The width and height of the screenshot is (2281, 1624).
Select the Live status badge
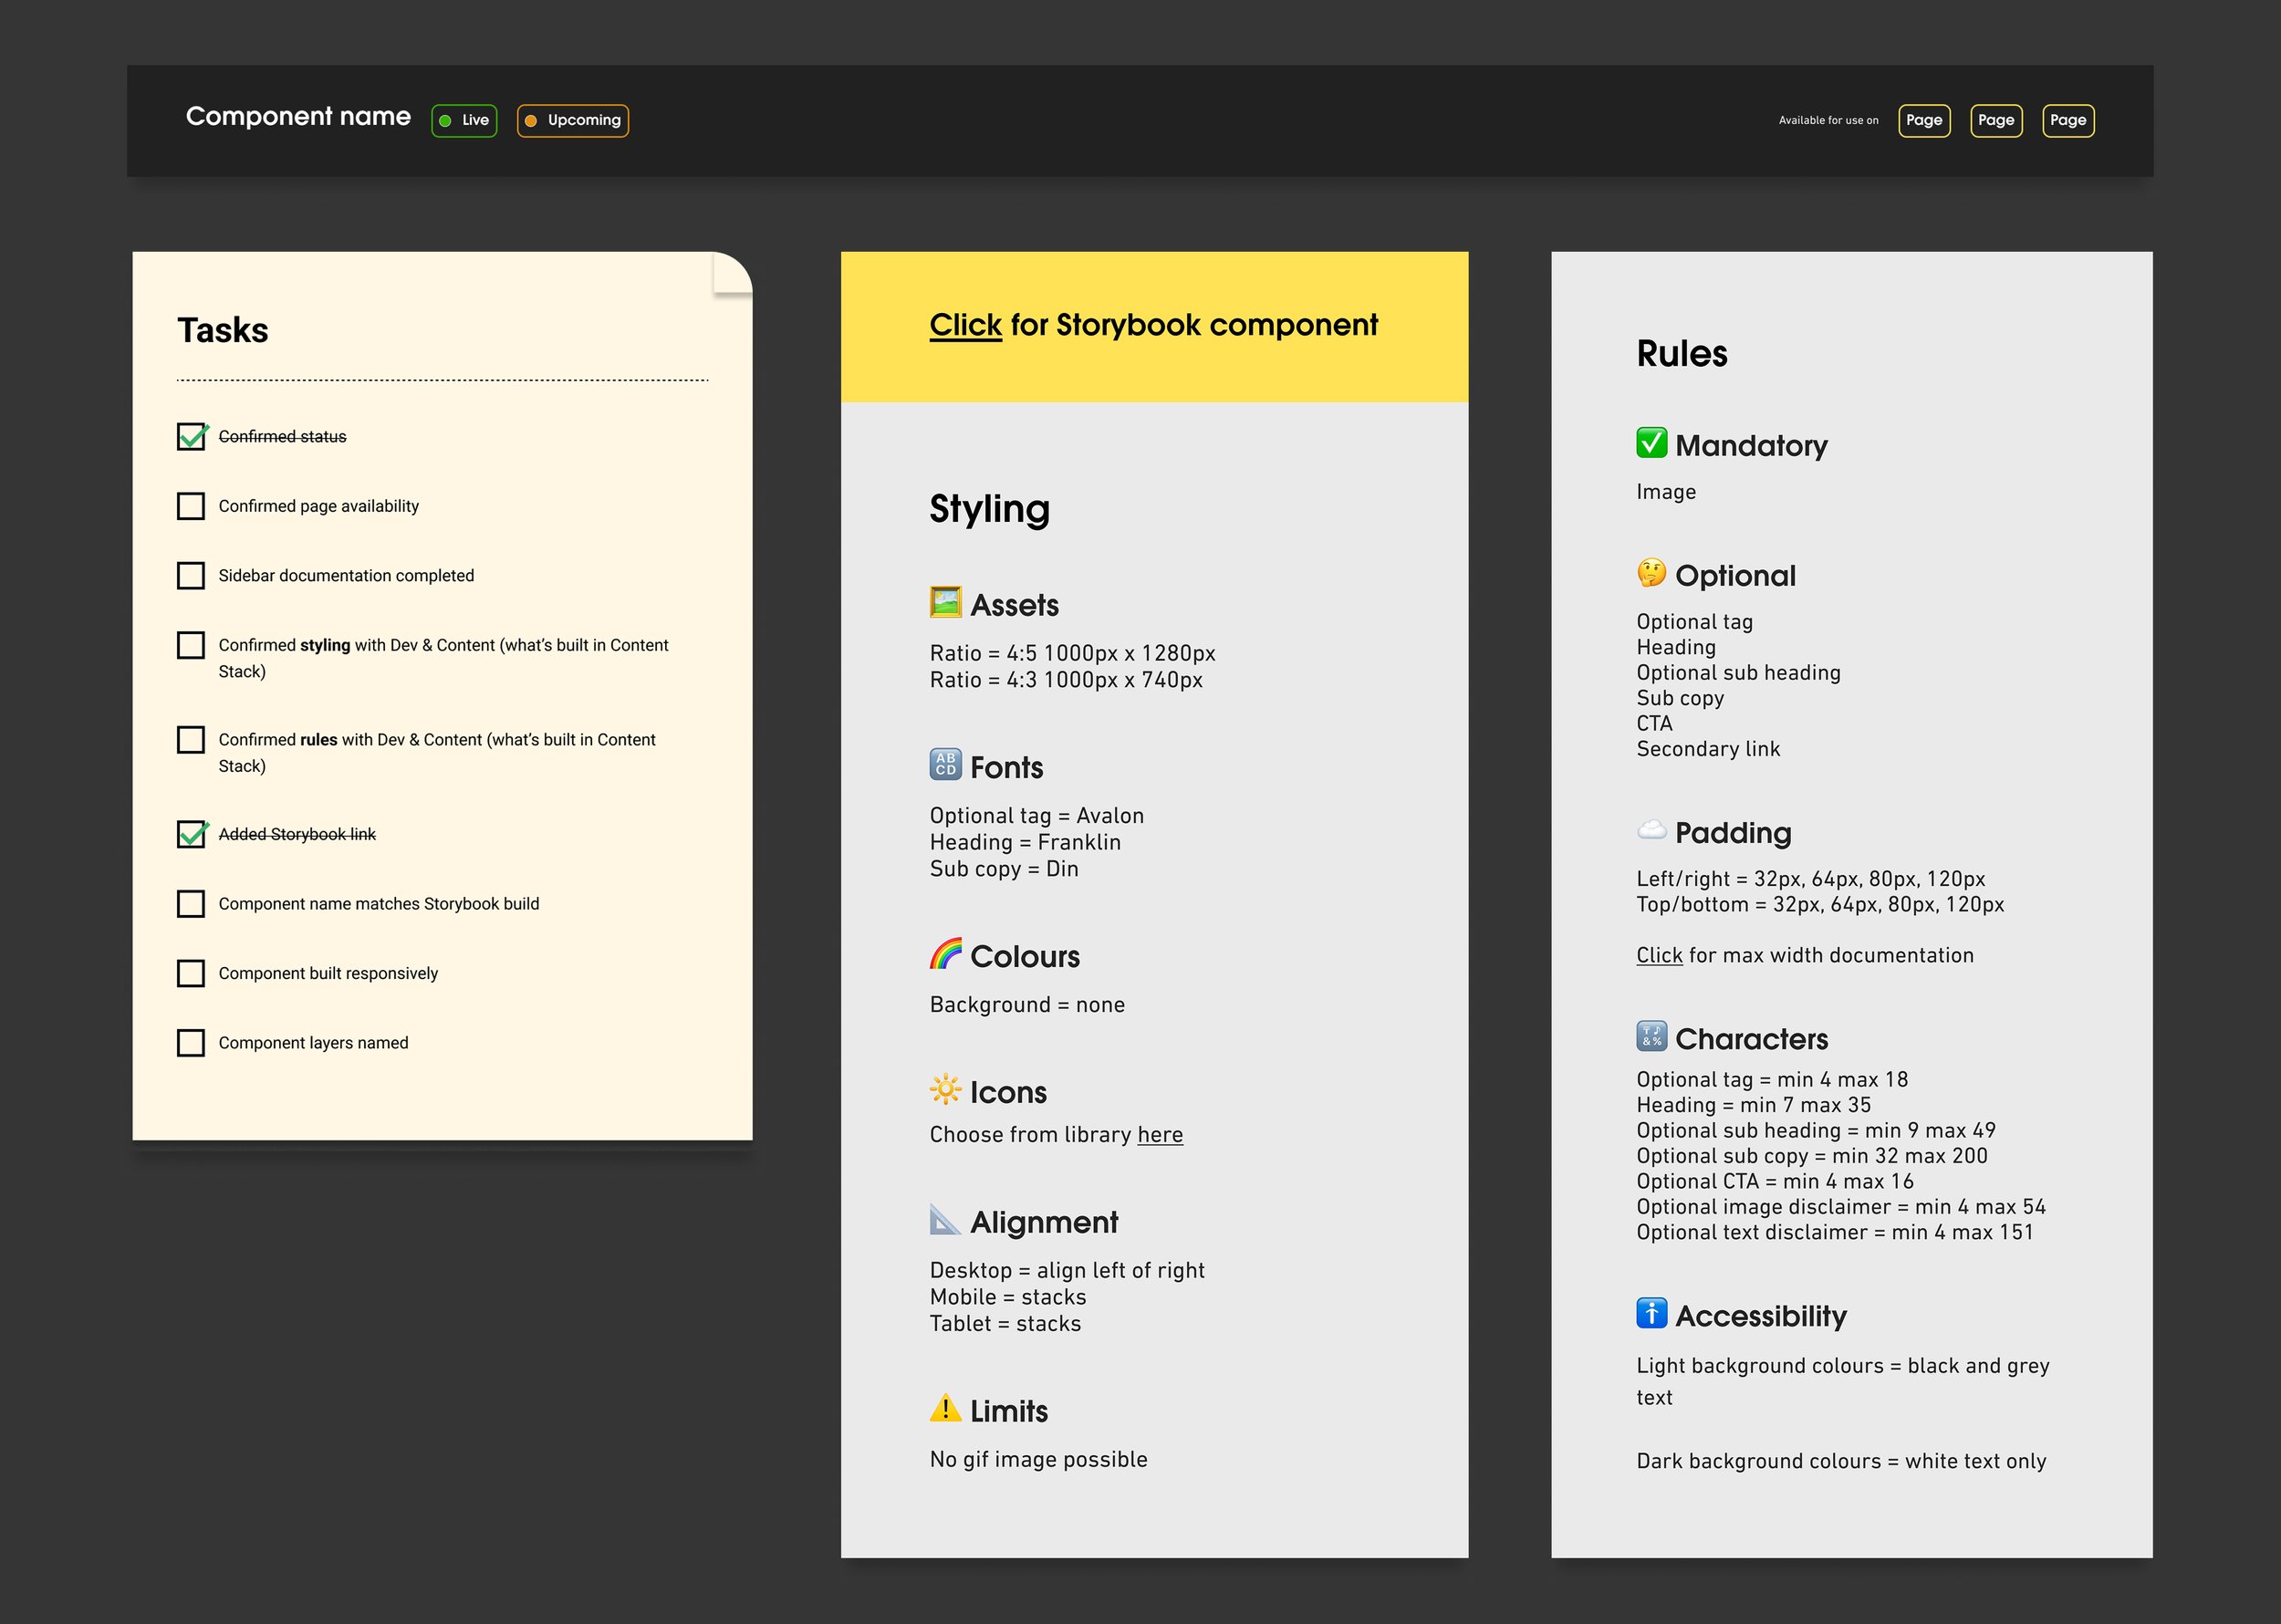point(463,120)
